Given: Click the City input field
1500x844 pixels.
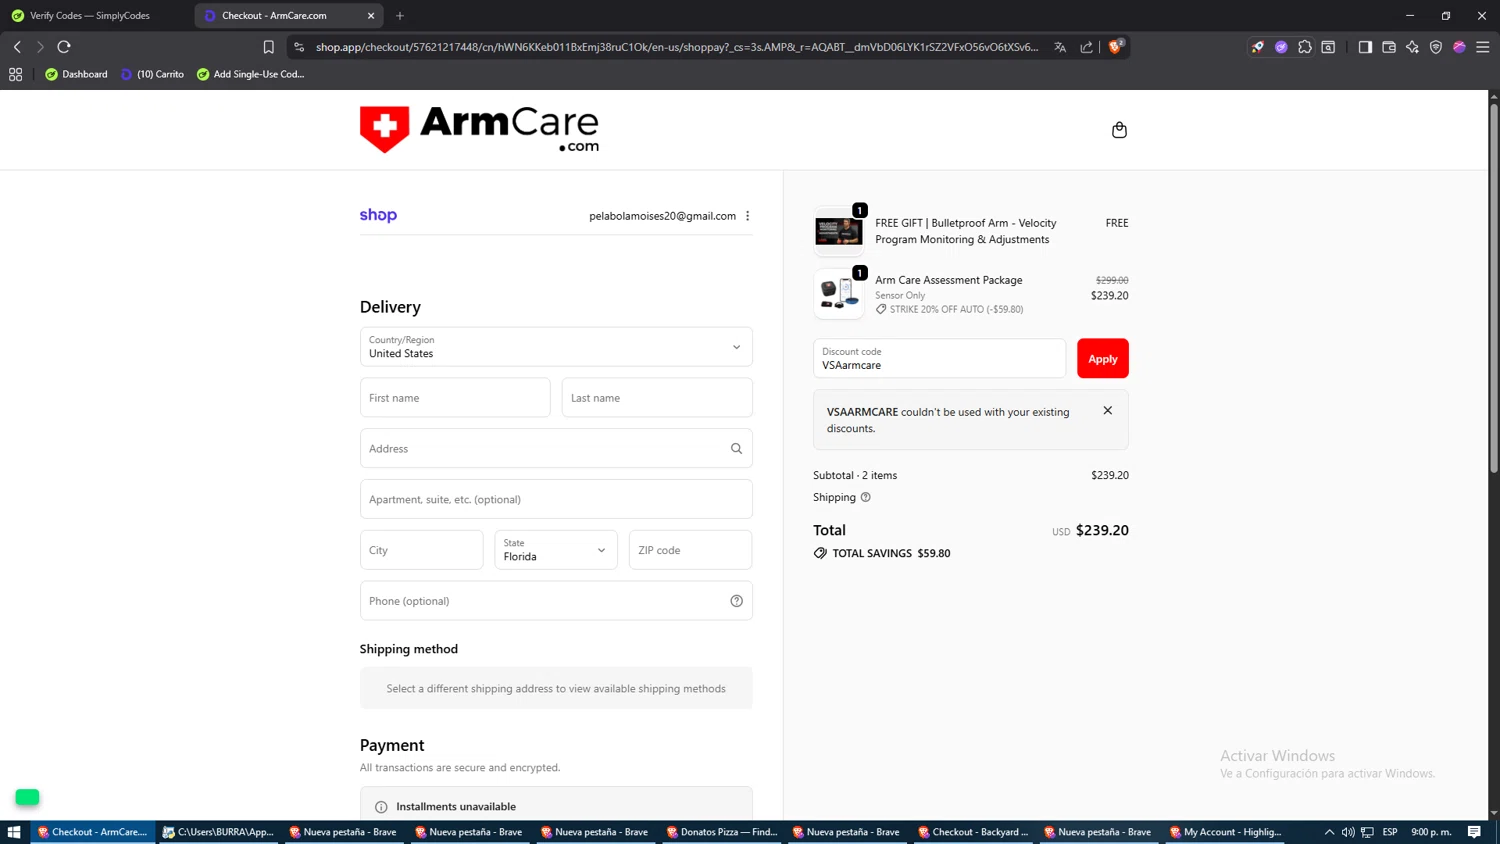Looking at the screenshot, I should coord(422,550).
